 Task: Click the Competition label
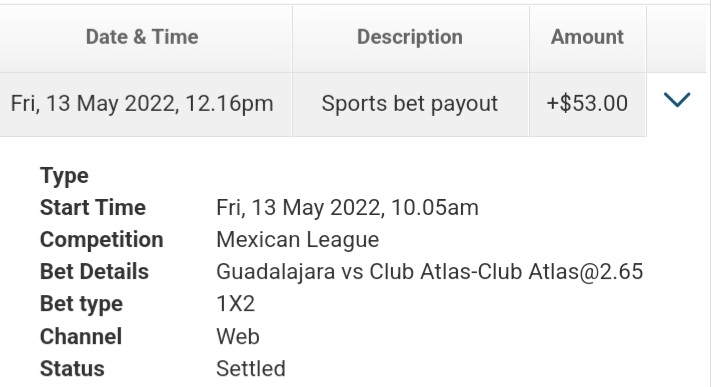coord(102,240)
